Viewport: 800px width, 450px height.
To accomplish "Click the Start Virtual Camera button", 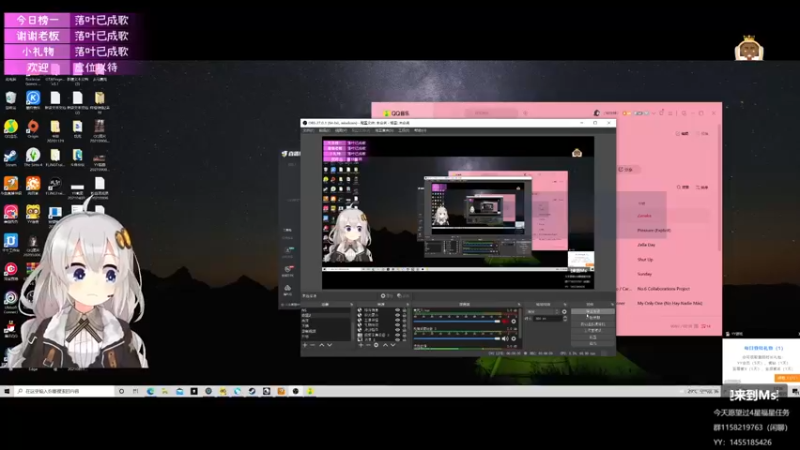I will click(x=592, y=324).
